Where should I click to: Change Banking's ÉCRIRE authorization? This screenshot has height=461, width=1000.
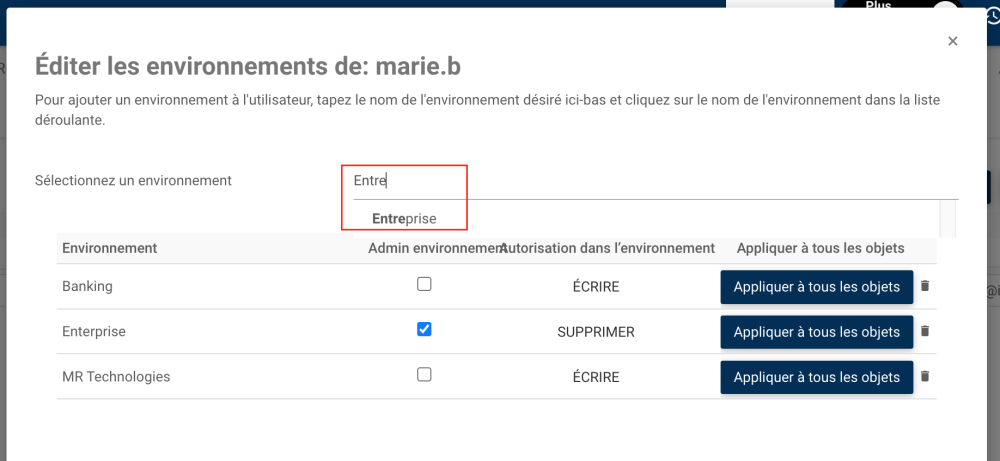pyautogui.click(x=596, y=287)
